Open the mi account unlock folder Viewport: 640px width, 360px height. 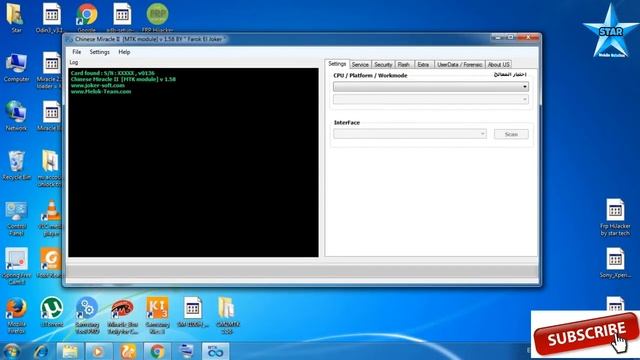tap(51, 168)
